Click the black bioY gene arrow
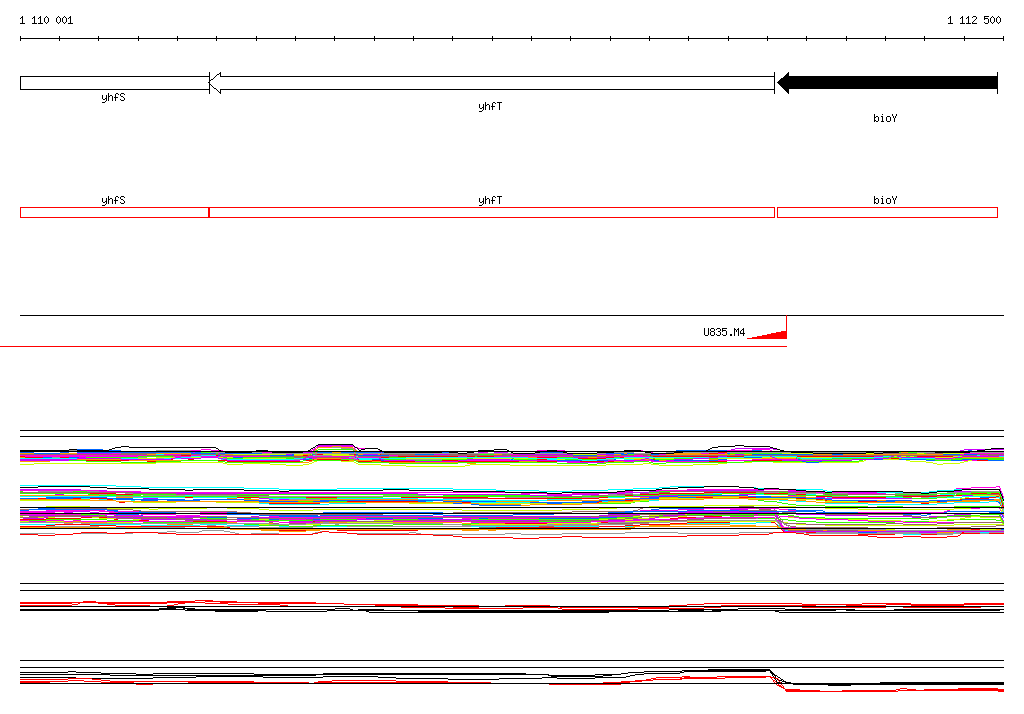Screen dimensions: 1024x714 pos(888,83)
